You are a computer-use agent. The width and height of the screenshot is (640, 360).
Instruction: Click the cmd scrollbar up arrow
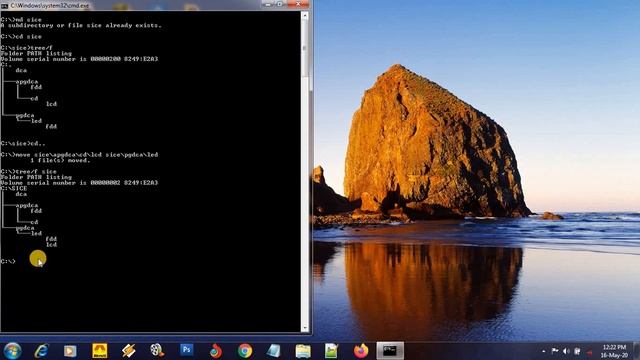(304, 16)
